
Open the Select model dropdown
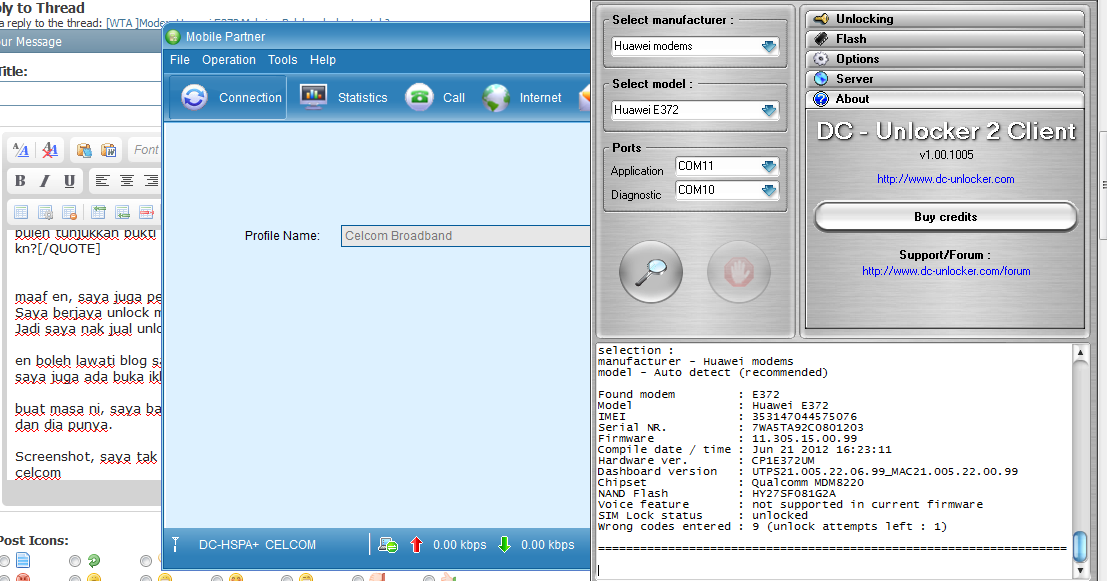click(769, 110)
